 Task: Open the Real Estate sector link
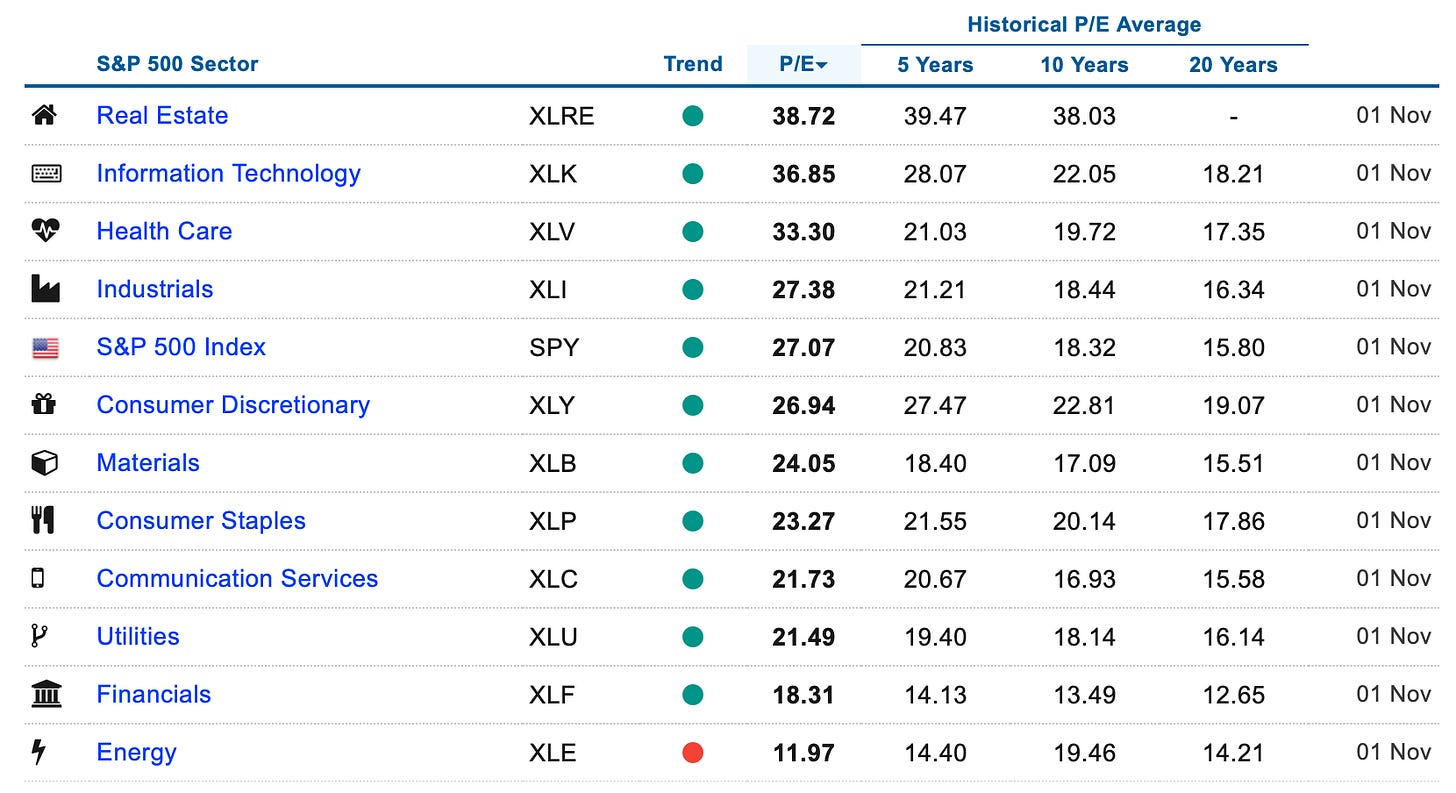[x=162, y=115]
